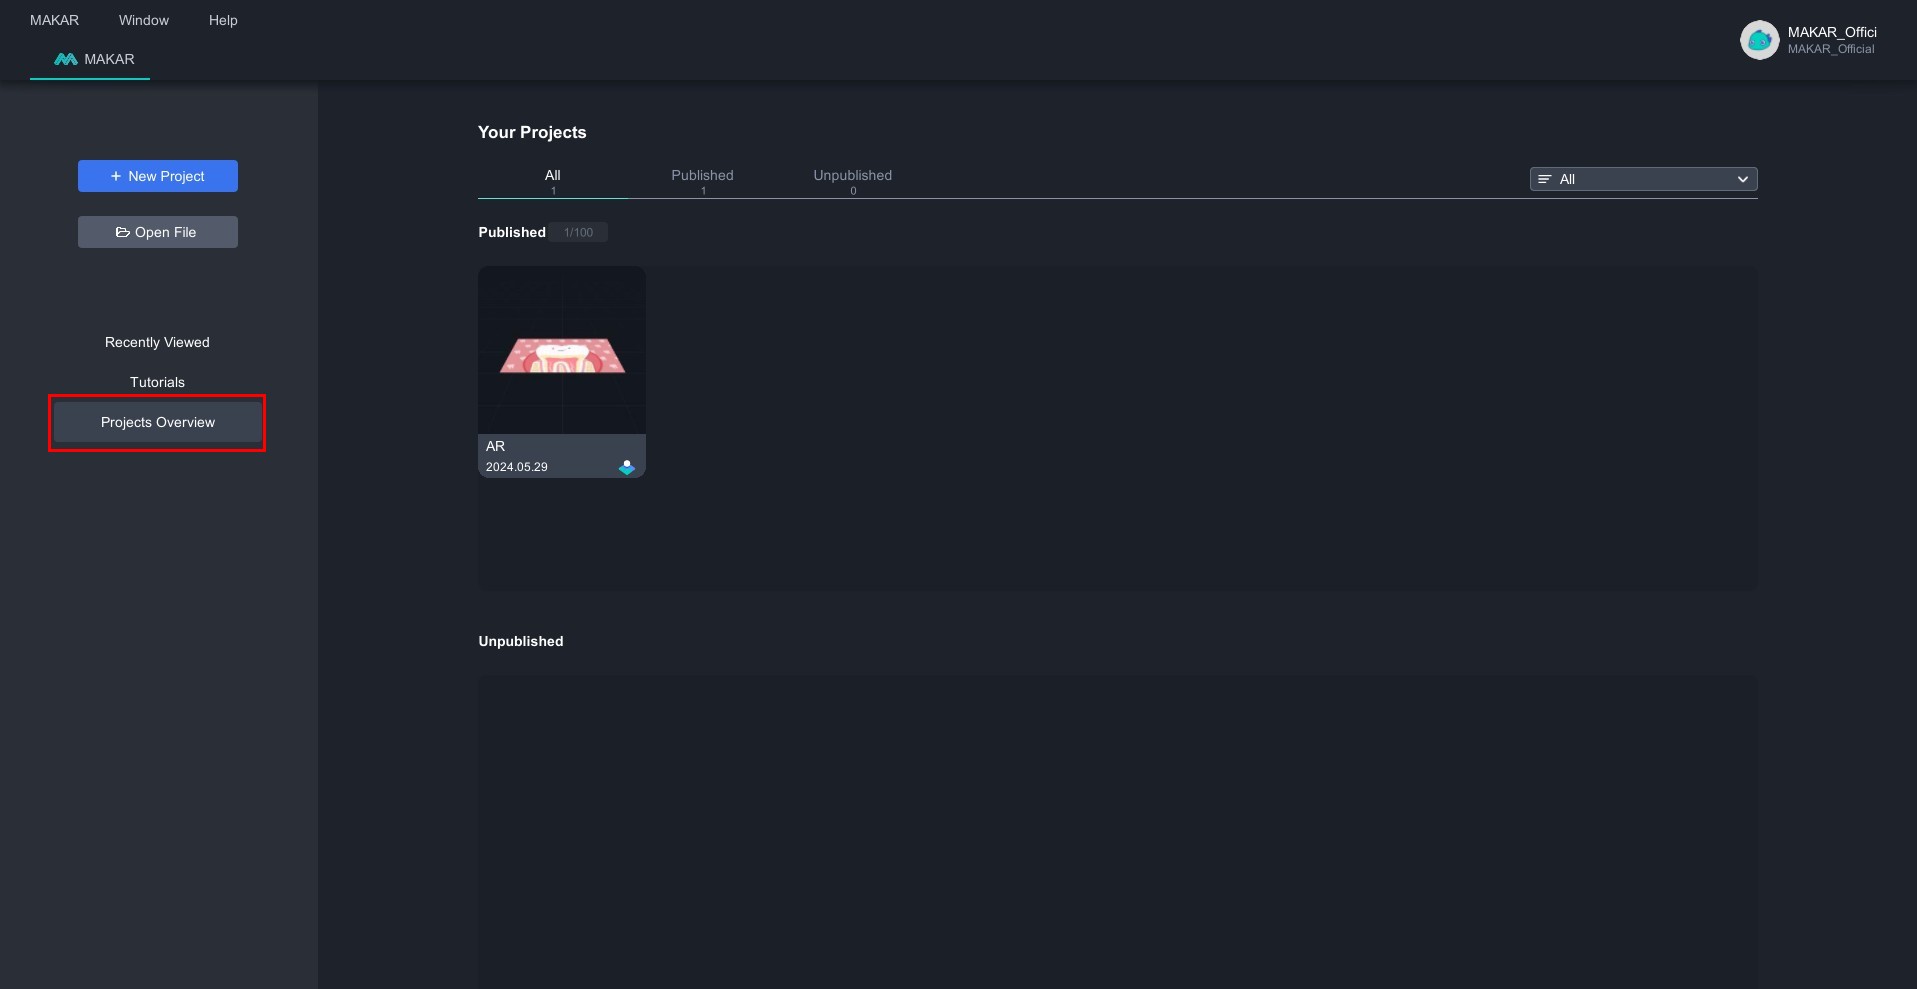Open the MAKAR menu in menu bar
Image resolution: width=1917 pixels, height=989 pixels.
(x=54, y=20)
